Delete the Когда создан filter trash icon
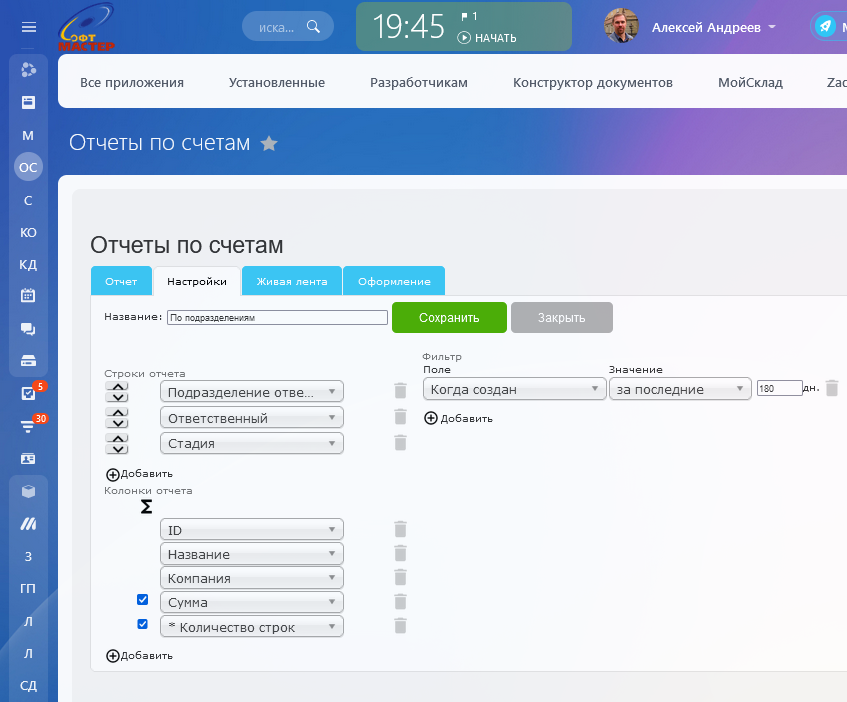 tap(832, 388)
